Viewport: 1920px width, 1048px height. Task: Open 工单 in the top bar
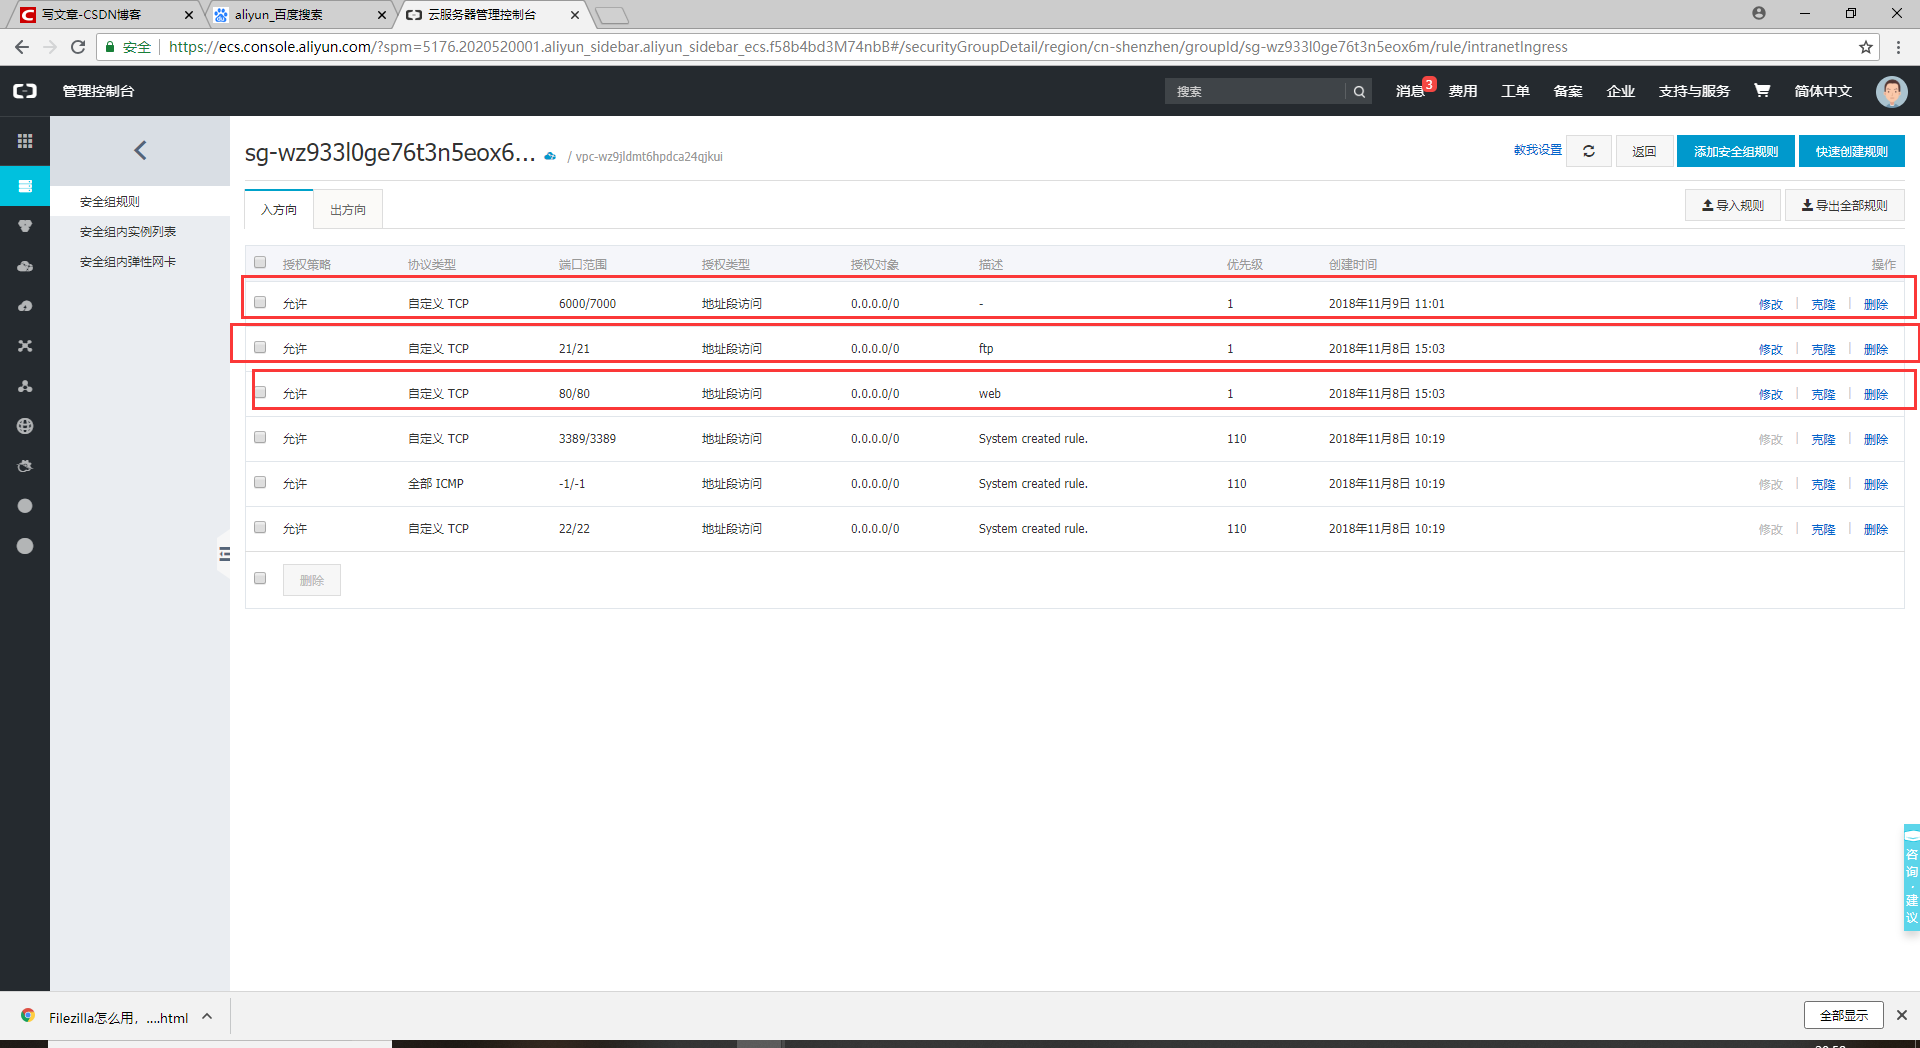click(x=1515, y=91)
